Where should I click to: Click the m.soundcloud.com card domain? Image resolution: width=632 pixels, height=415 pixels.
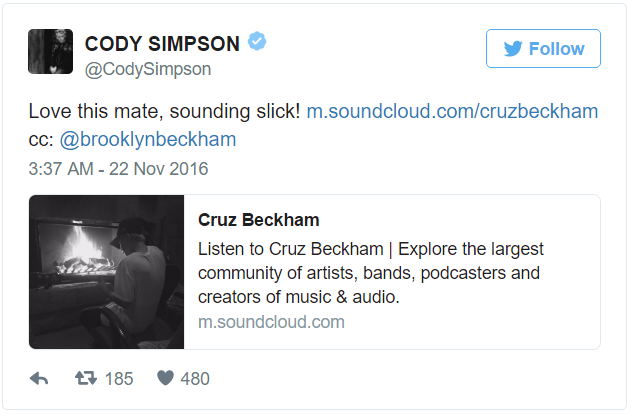tap(271, 322)
